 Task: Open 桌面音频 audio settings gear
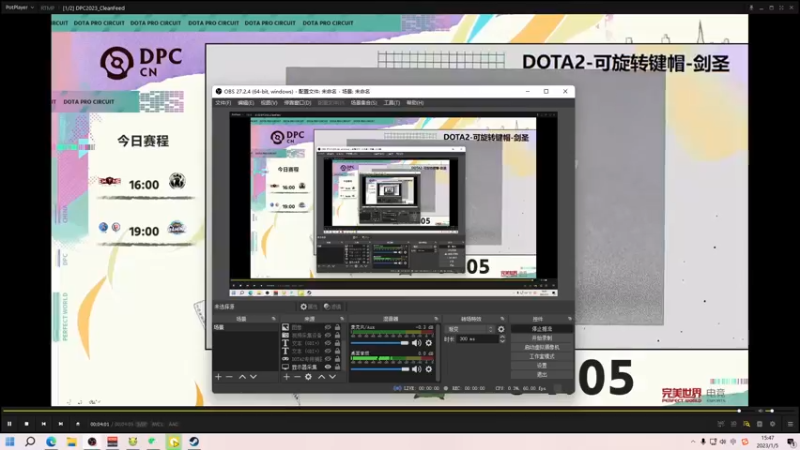click(x=429, y=369)
